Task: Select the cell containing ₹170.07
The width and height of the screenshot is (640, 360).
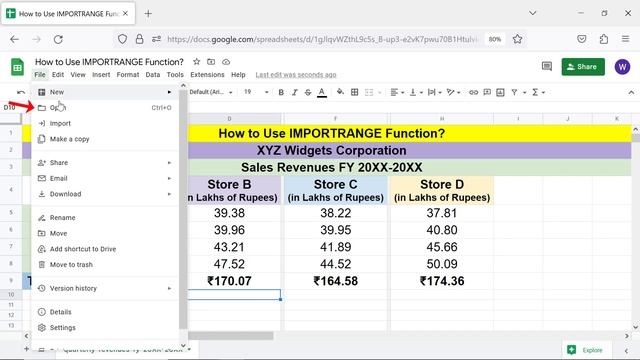Action: click(229, 281)
